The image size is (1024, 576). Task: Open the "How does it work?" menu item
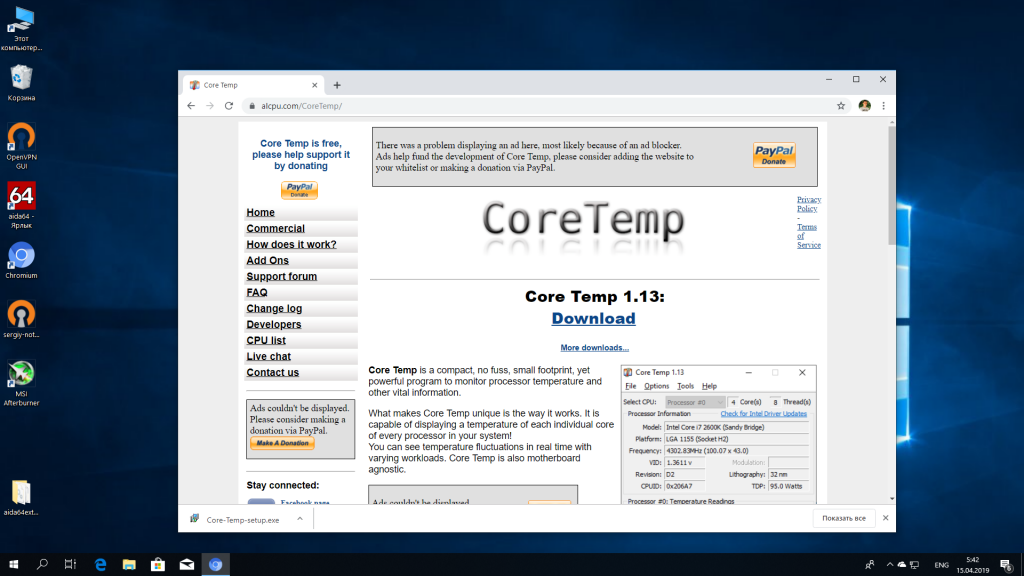(291, 244)
